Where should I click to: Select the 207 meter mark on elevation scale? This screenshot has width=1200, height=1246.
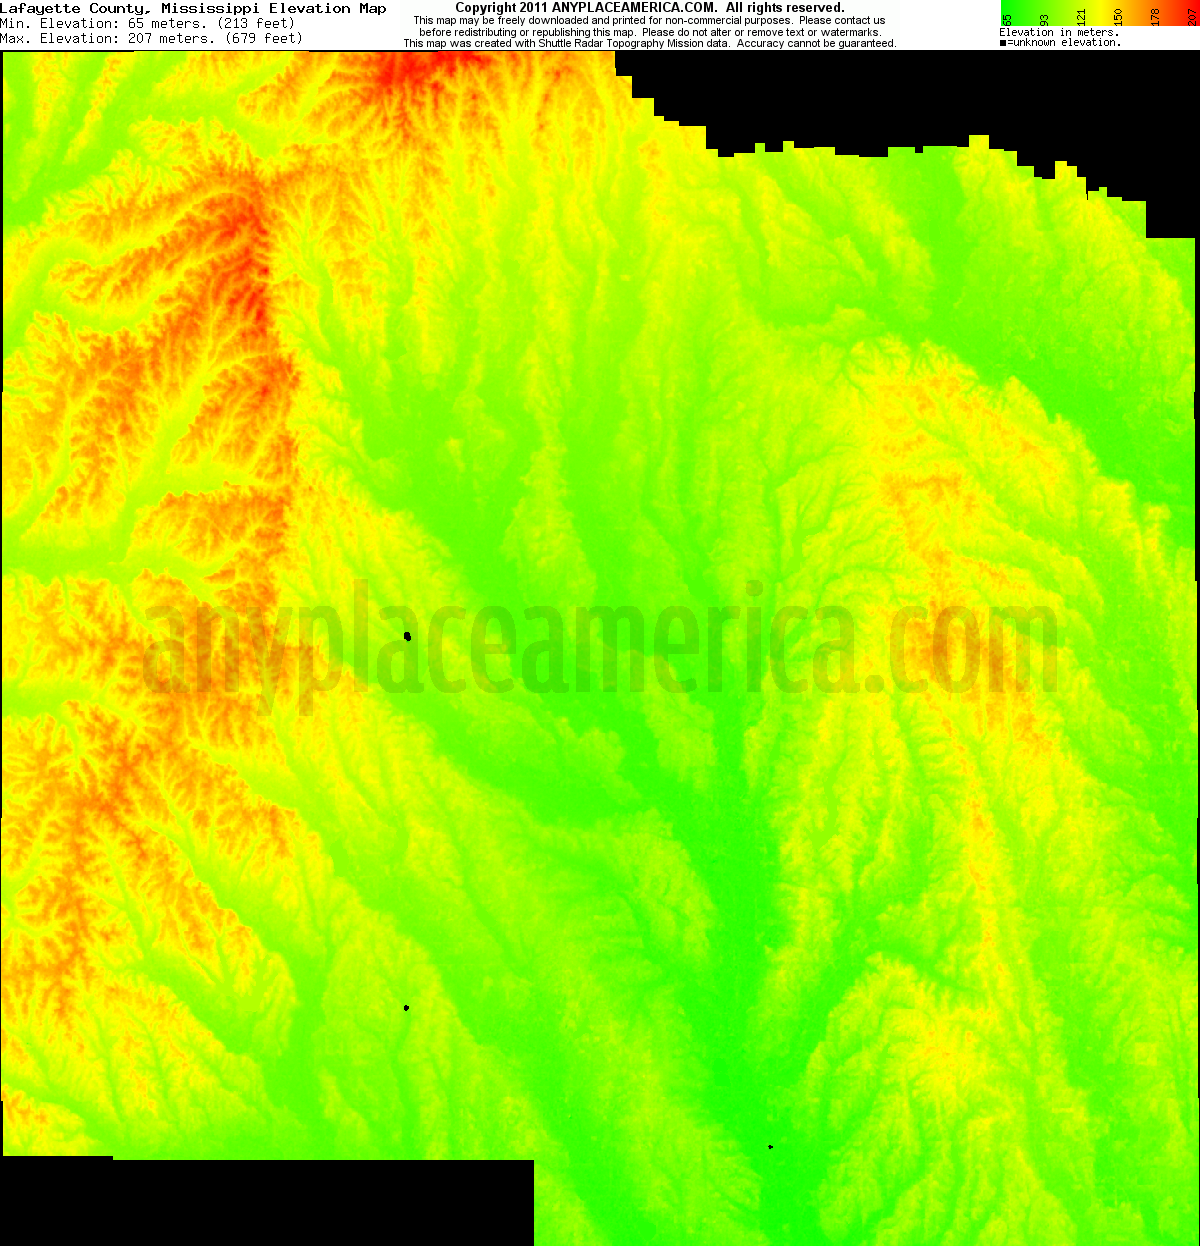[x=1191, y=16]
